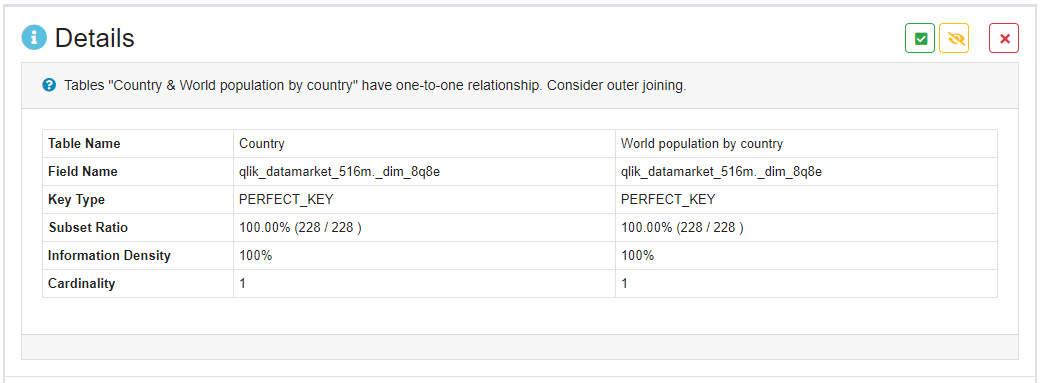Toggle the yellow crossed-eye hide button
This screenshot has height=383, width=1042.
point(954,38)
